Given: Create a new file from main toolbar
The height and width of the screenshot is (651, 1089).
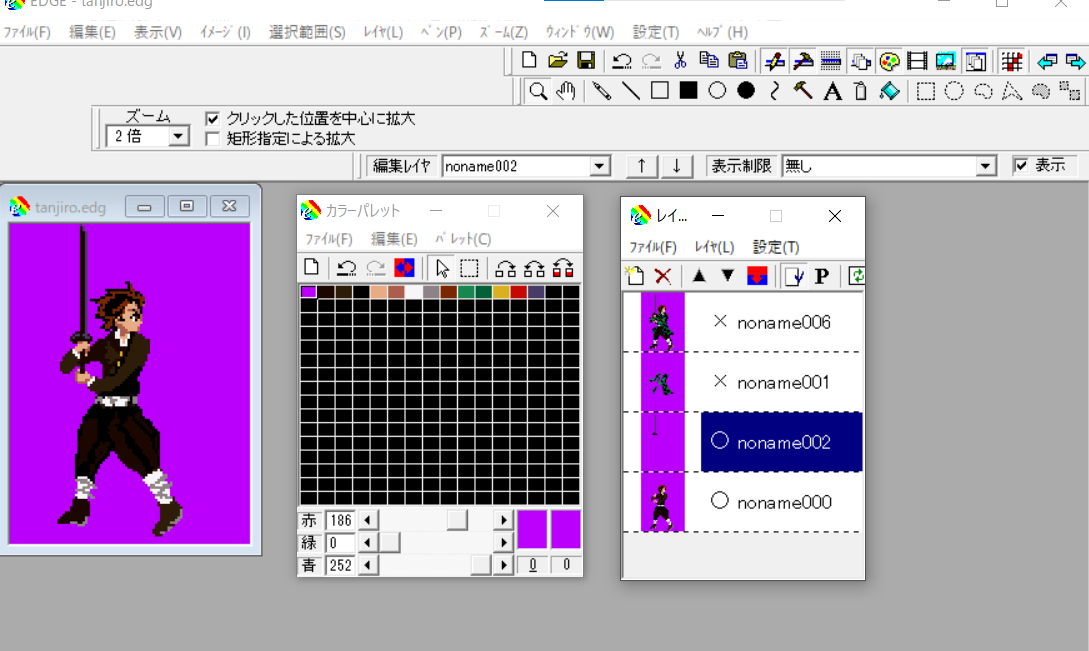Looking at the screenshot, I should pos(529,61).
